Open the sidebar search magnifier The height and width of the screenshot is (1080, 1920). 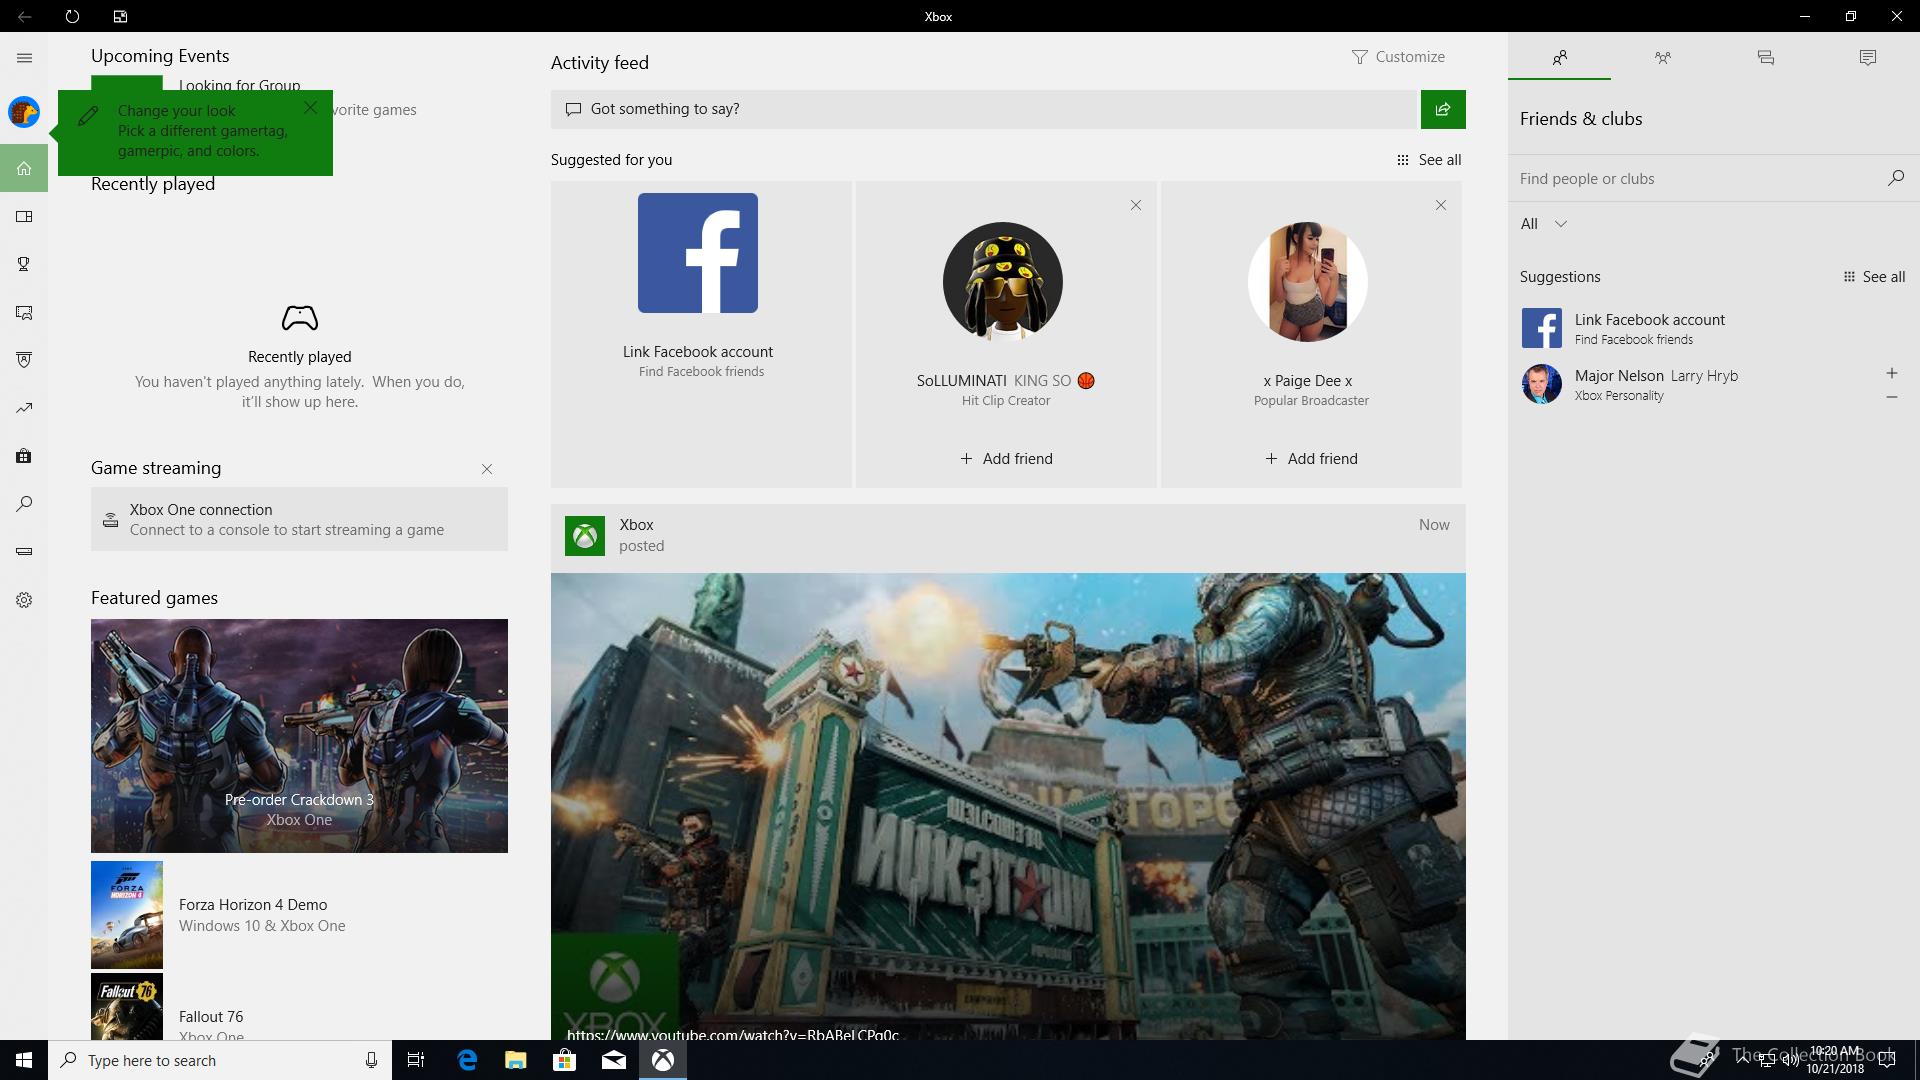24,504
